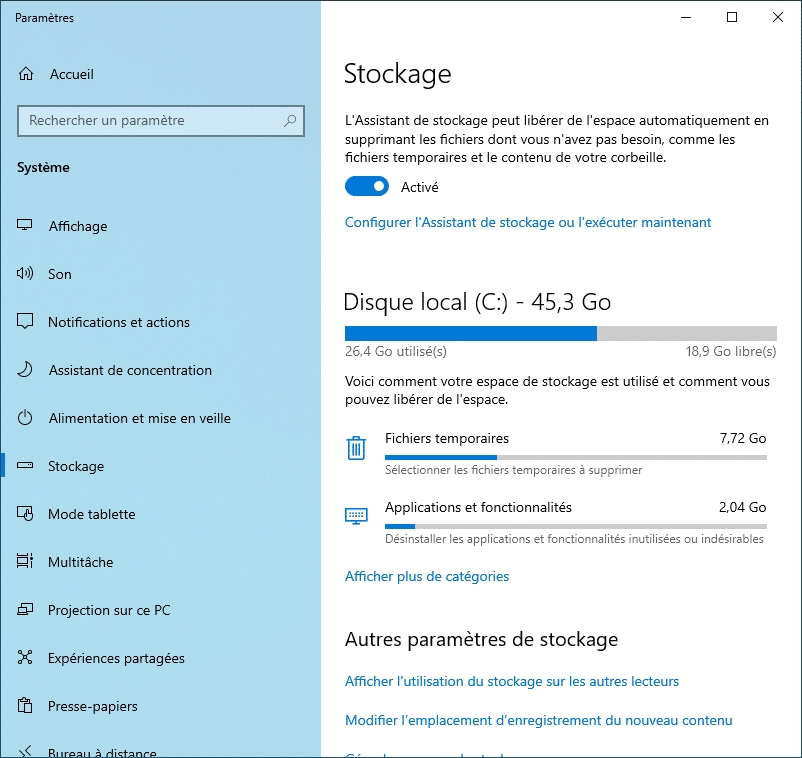Screen dimensions: 802x758
Task: Disable the Assistant de stockage toggle
Action: 367,187
